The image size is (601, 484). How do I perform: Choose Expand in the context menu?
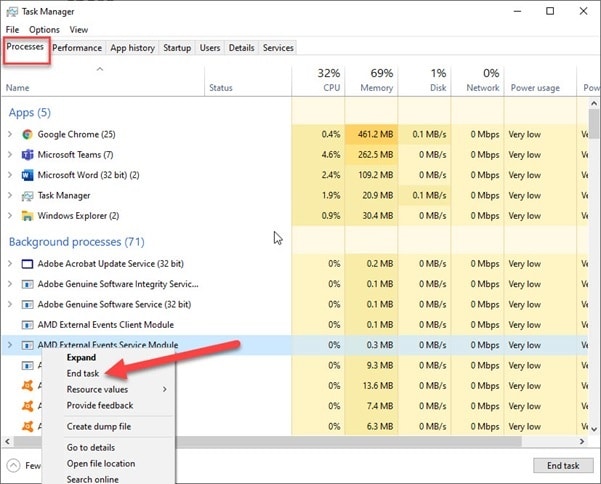click(81, 358)
